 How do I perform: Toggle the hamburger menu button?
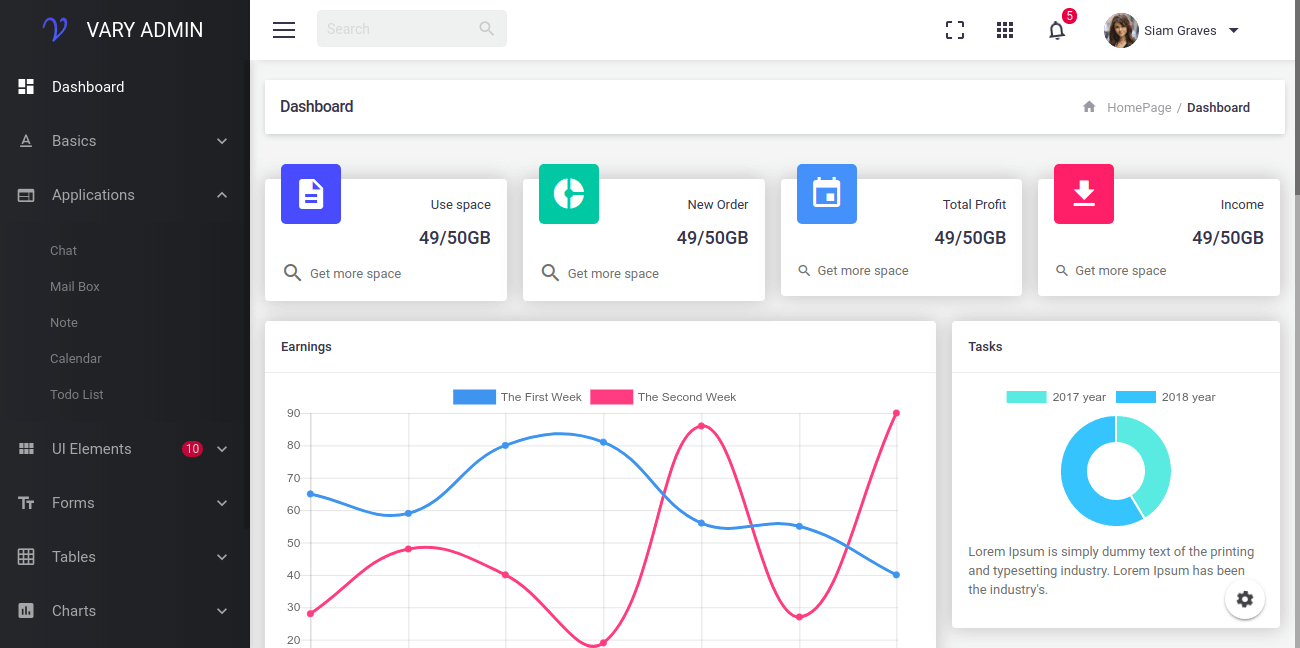284,30
